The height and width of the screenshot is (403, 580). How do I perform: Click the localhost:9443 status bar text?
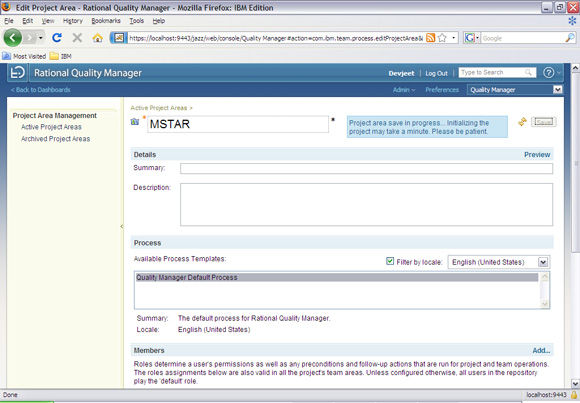click(546, 395)
